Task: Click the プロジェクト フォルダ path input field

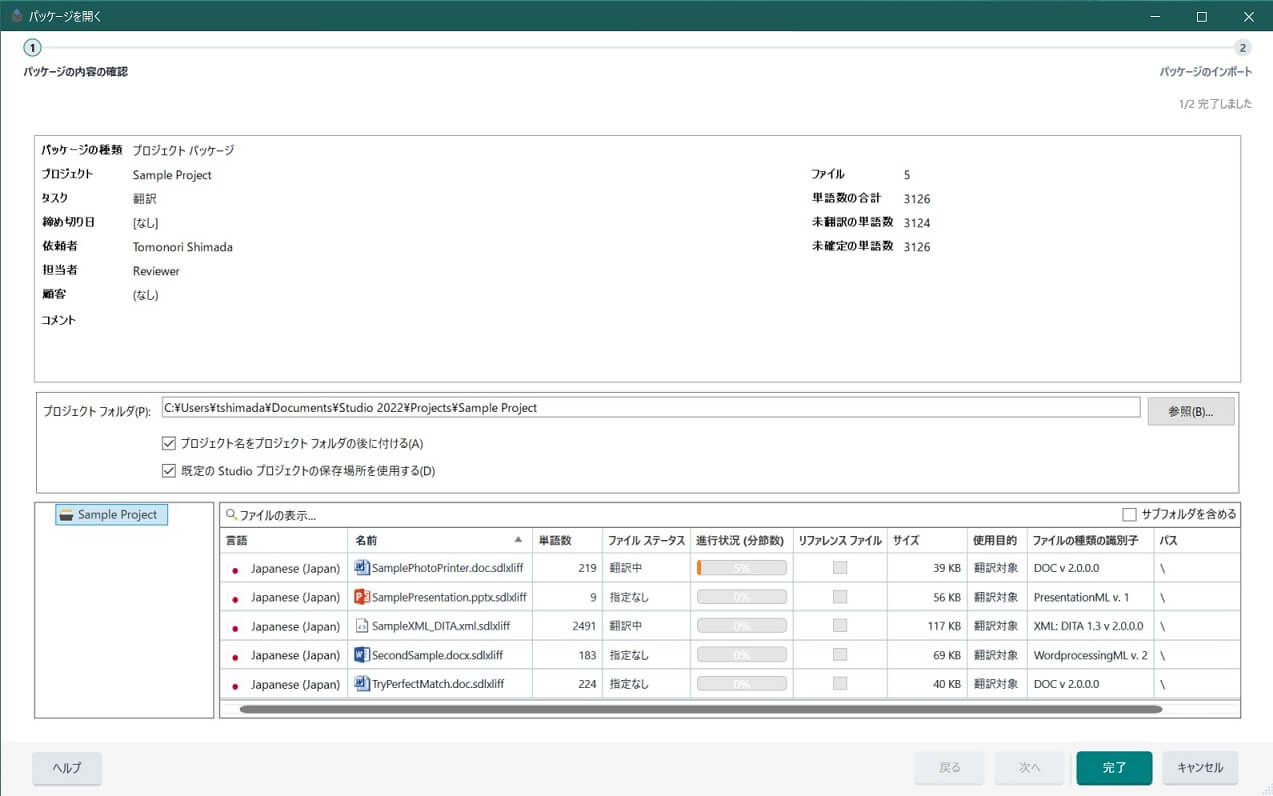Action: pyautogui.click(x=650, y=408)
